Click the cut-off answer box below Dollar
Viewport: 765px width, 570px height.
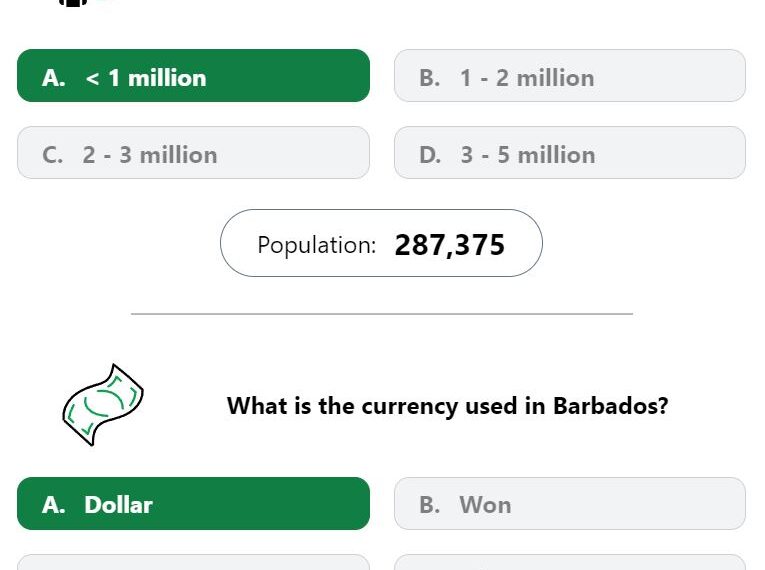click(x=193, y=562)
